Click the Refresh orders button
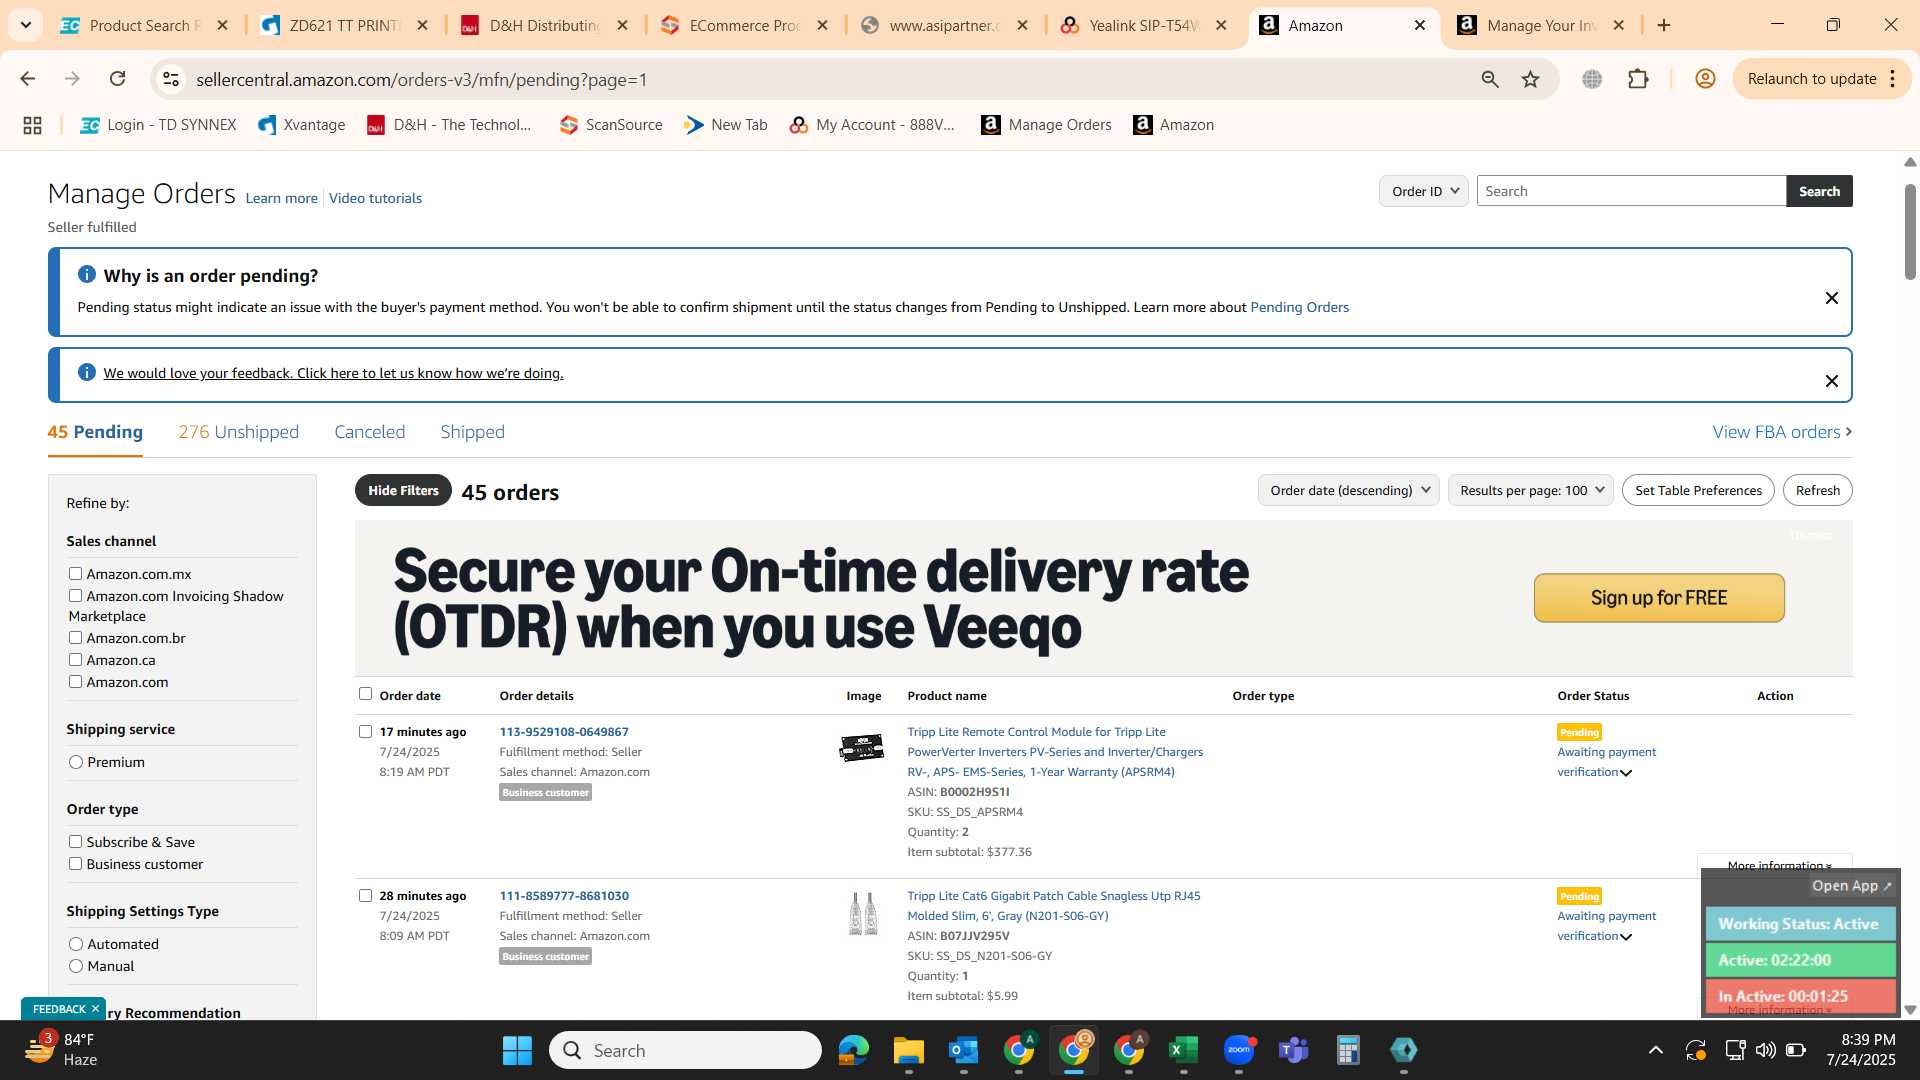The height and width of the screenshot is (1080, 1920). pos(1817,490)
